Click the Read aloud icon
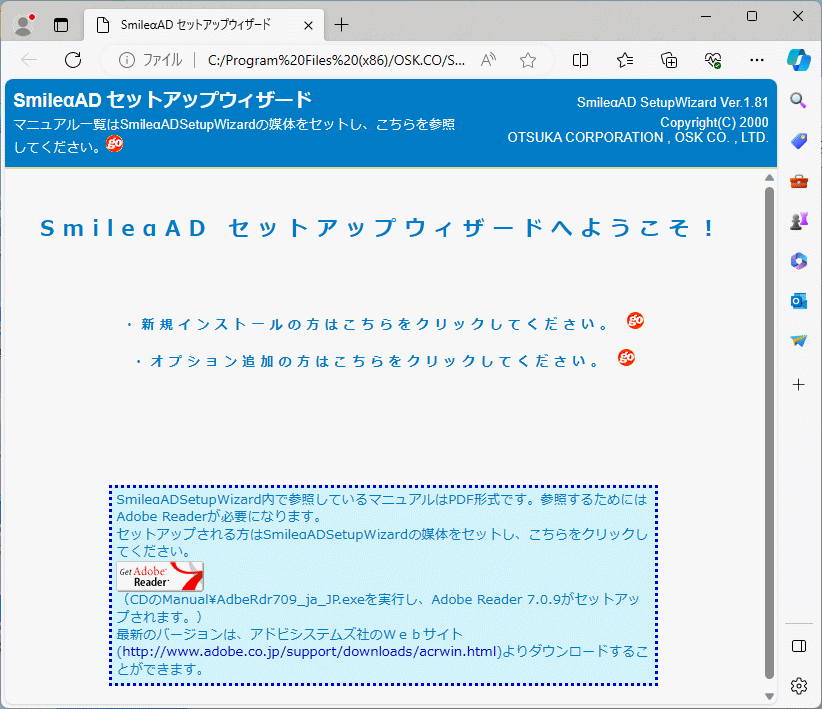 point(488,60)
